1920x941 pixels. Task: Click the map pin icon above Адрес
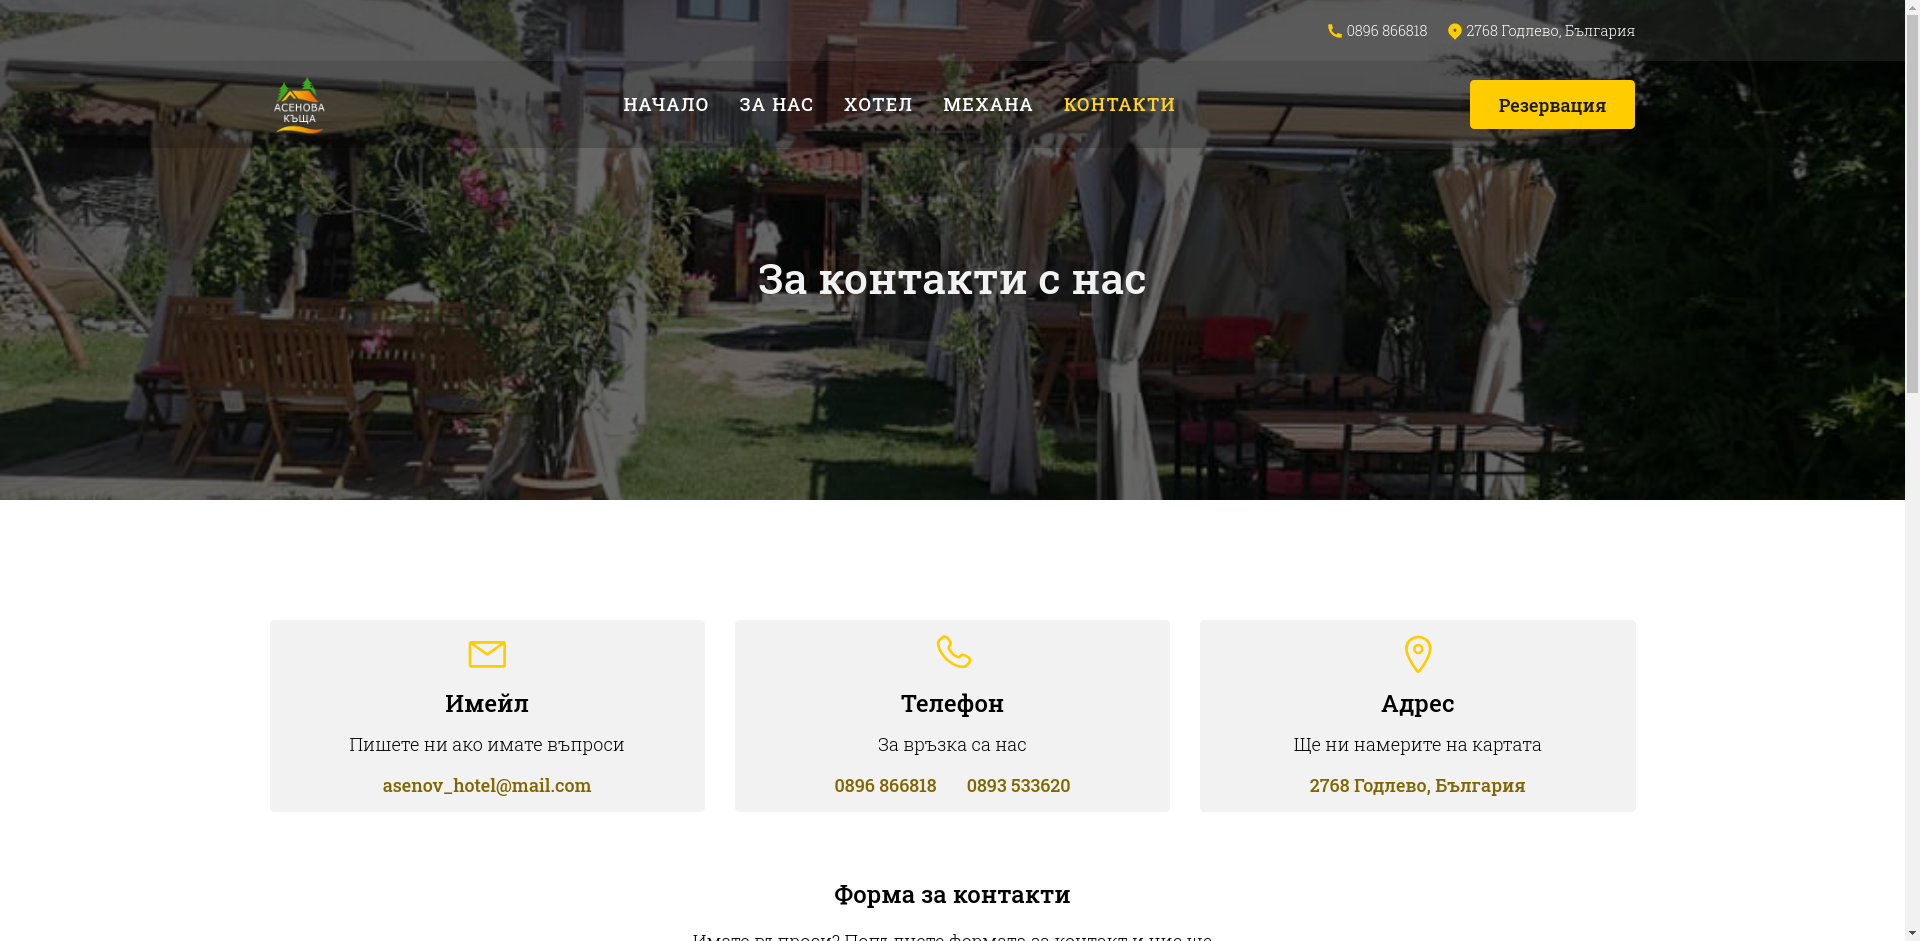pos(1418,654)
